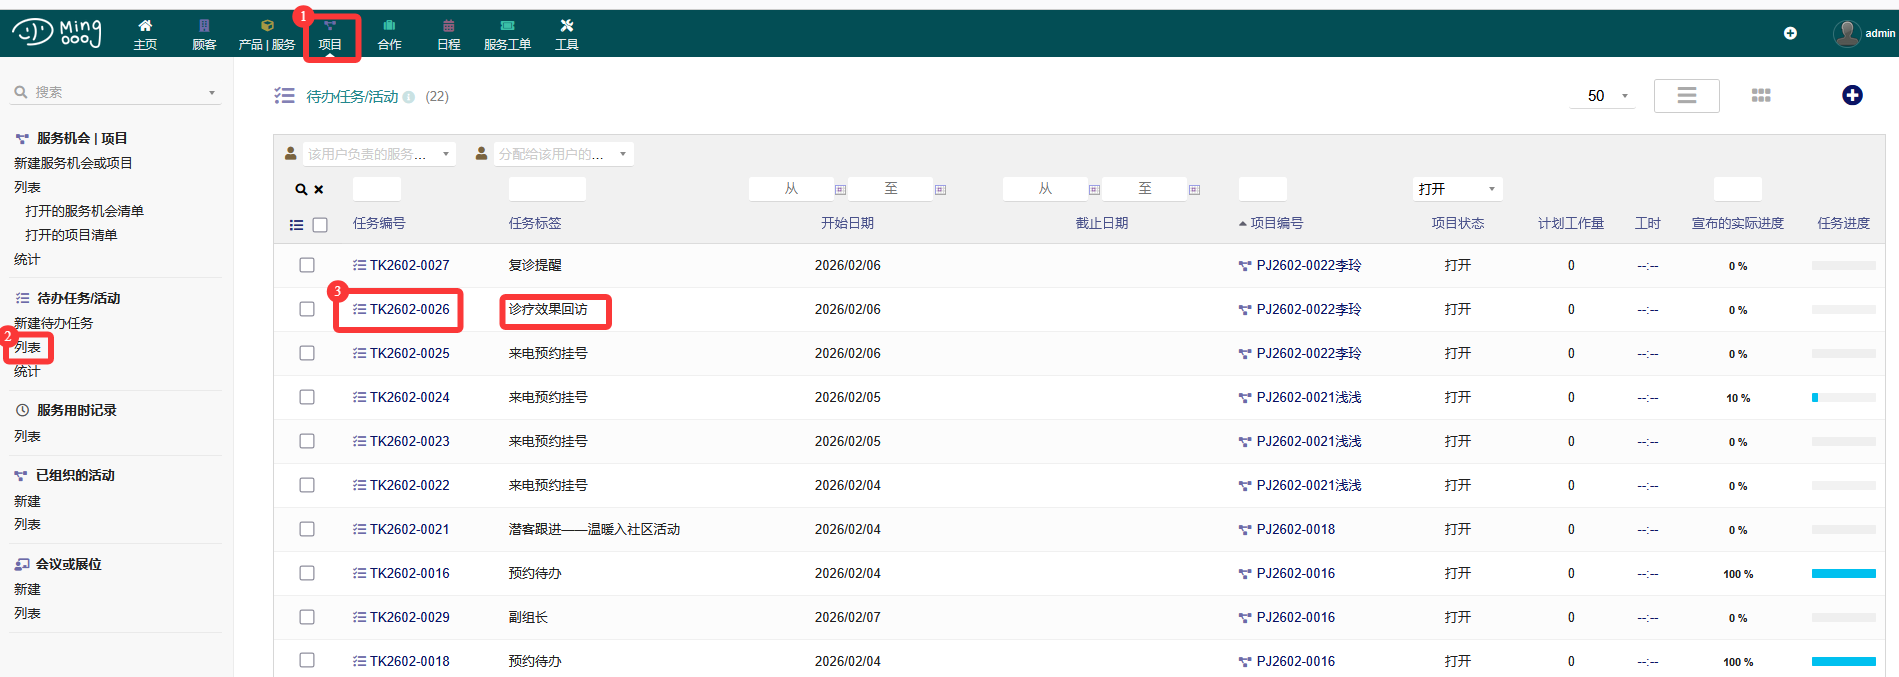Open the 日程 (Schedule) menu

448,34
